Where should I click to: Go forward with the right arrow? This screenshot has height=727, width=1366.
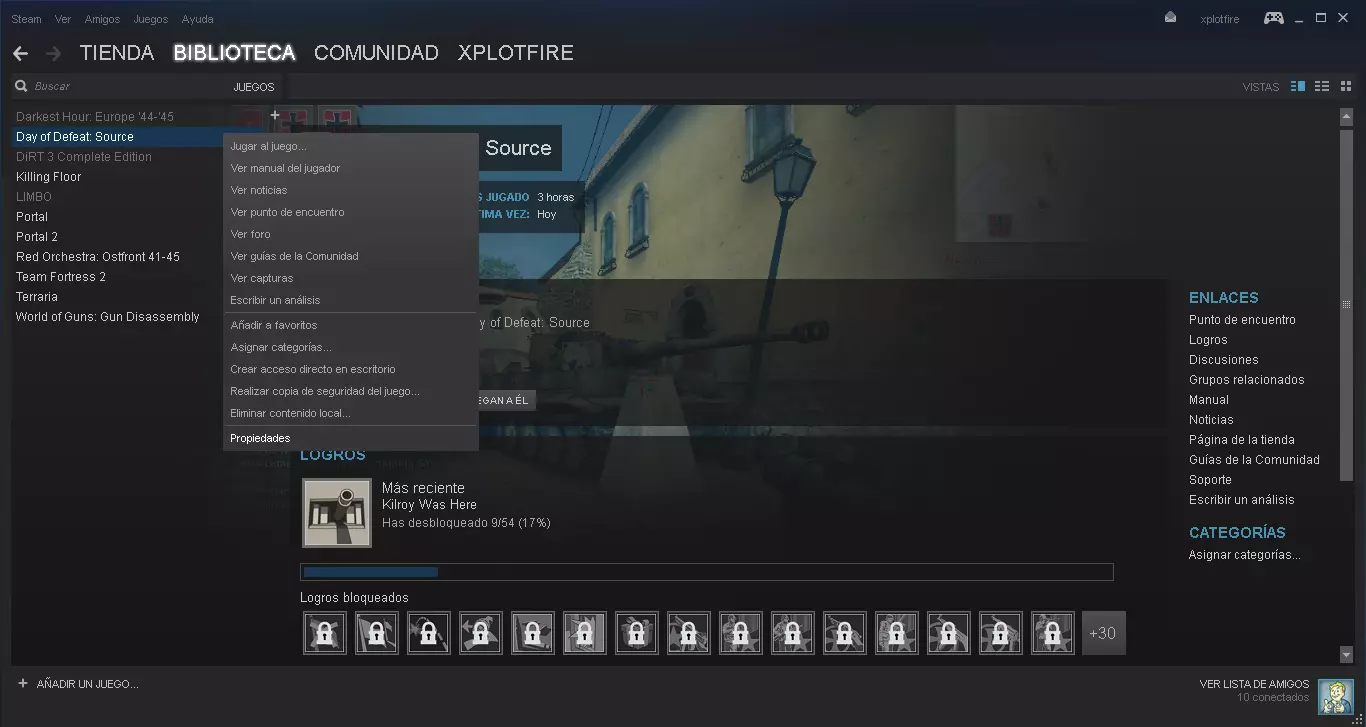coord(53,53)
